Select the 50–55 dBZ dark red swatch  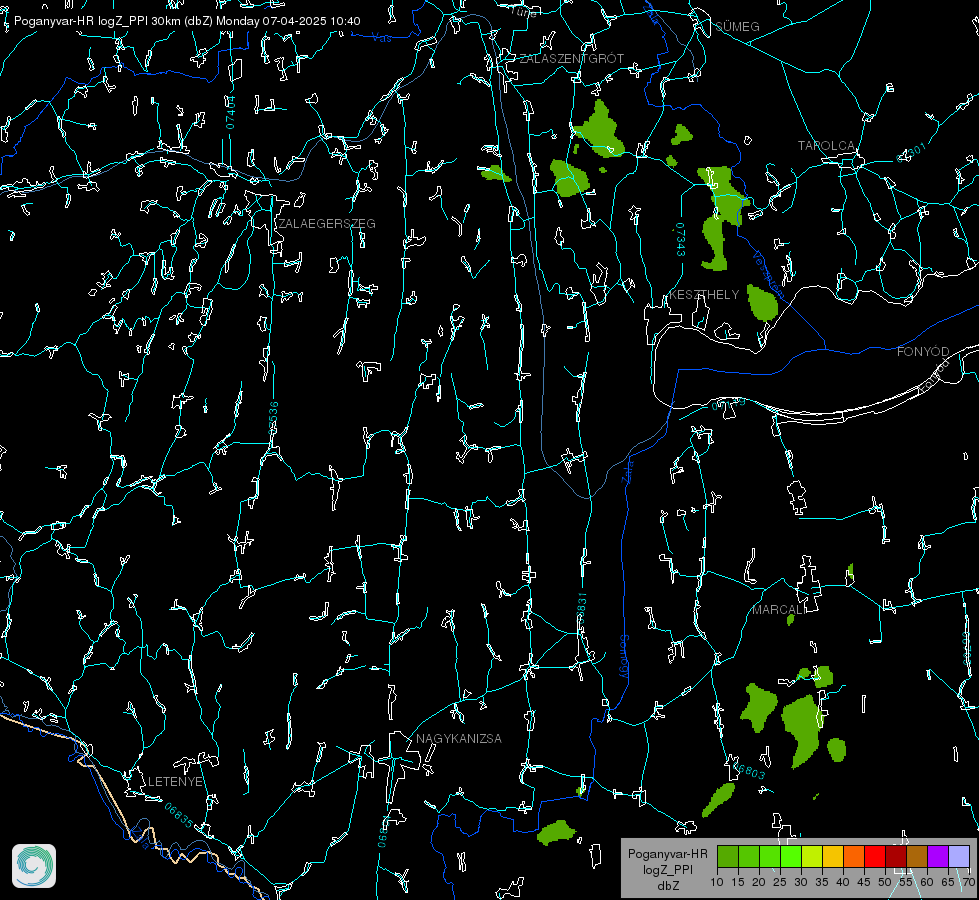click(x=896, y=856)
